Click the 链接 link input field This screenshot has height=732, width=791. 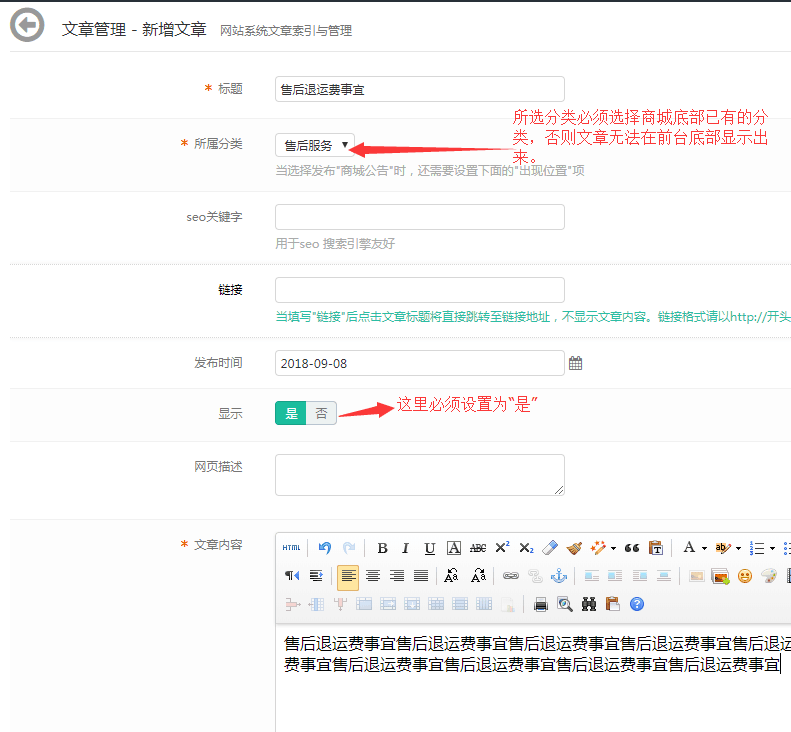coord(420,290)
